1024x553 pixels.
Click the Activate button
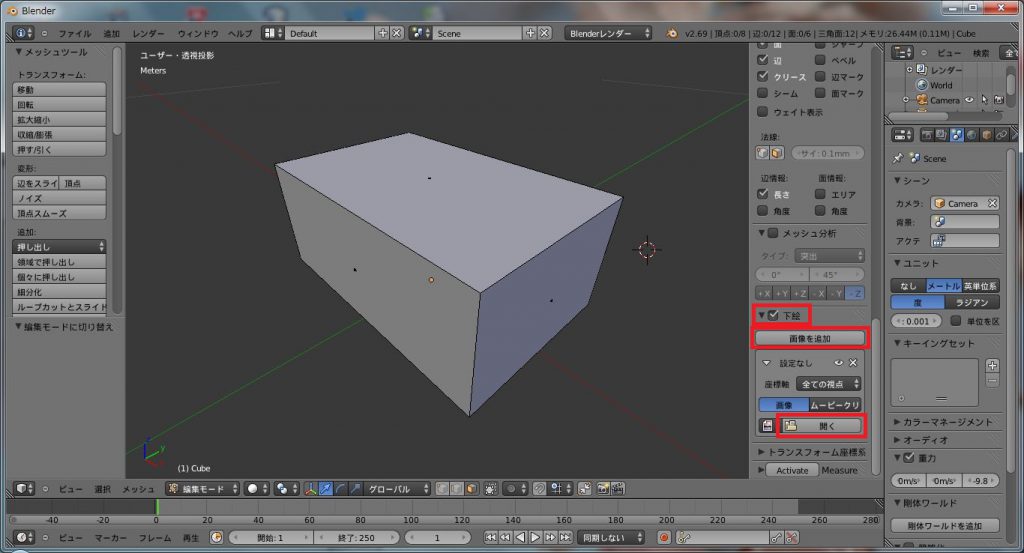coord(792,470)
